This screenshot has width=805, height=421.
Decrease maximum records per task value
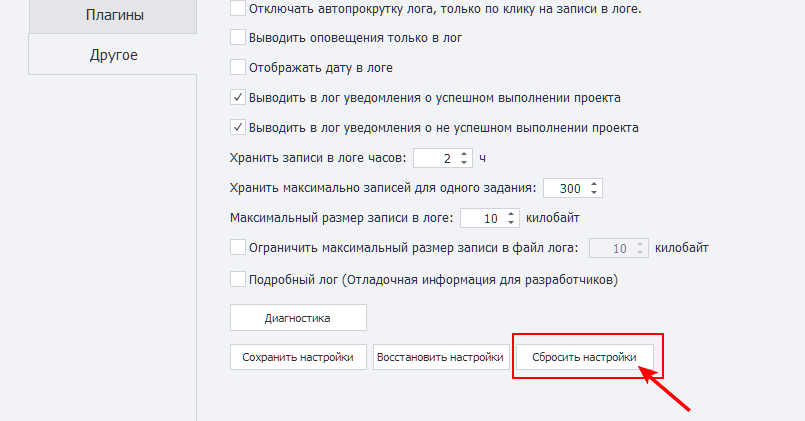tap(595, 192)
